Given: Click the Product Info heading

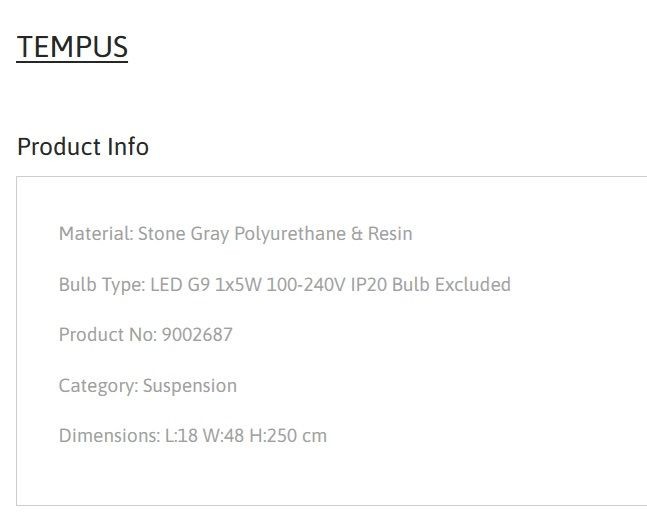Looking at the screenshot, I should pos(83,147).
